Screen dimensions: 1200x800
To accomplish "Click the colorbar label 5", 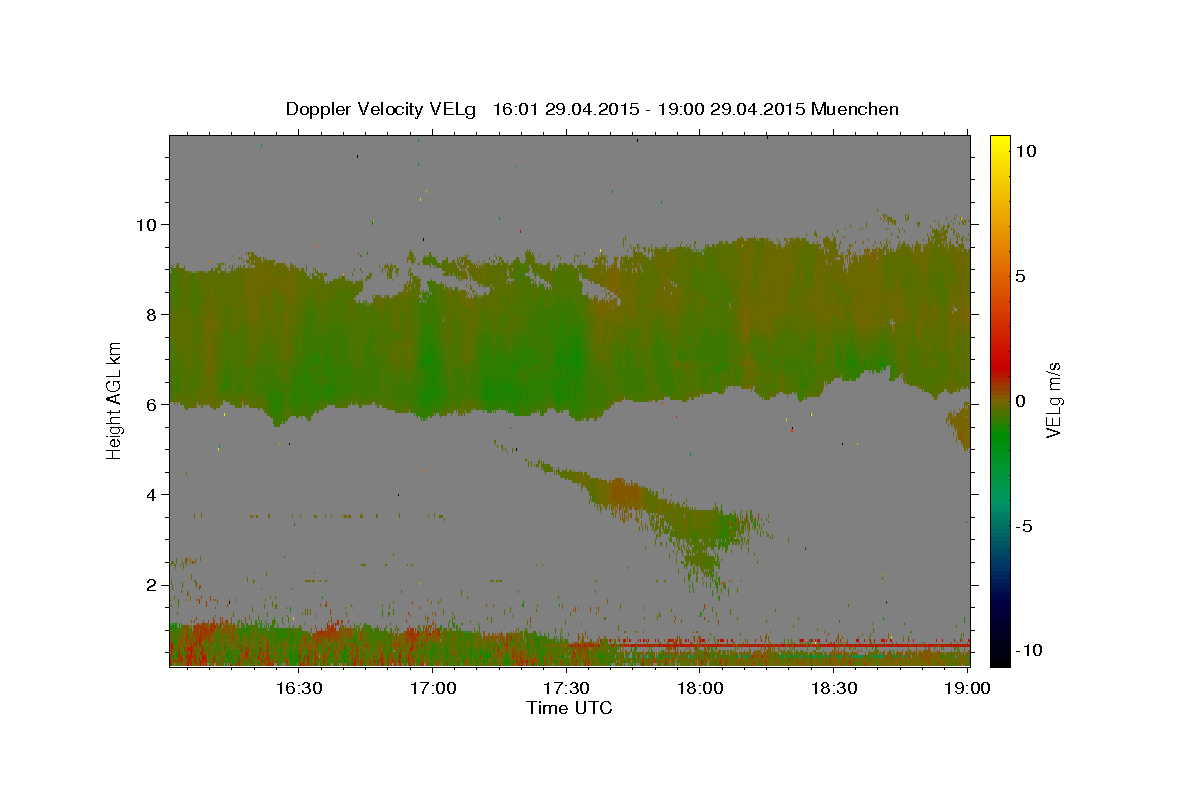I will (1020, 275).
